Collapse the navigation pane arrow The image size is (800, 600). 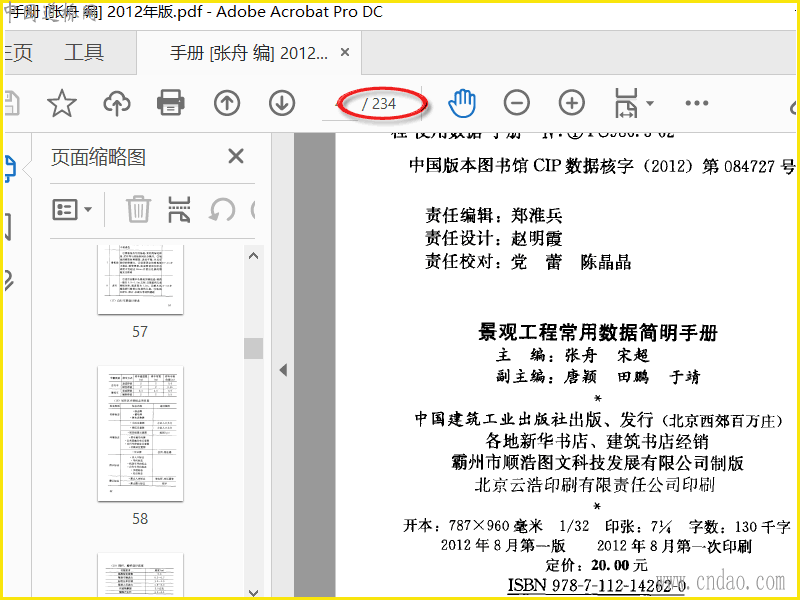283,370
